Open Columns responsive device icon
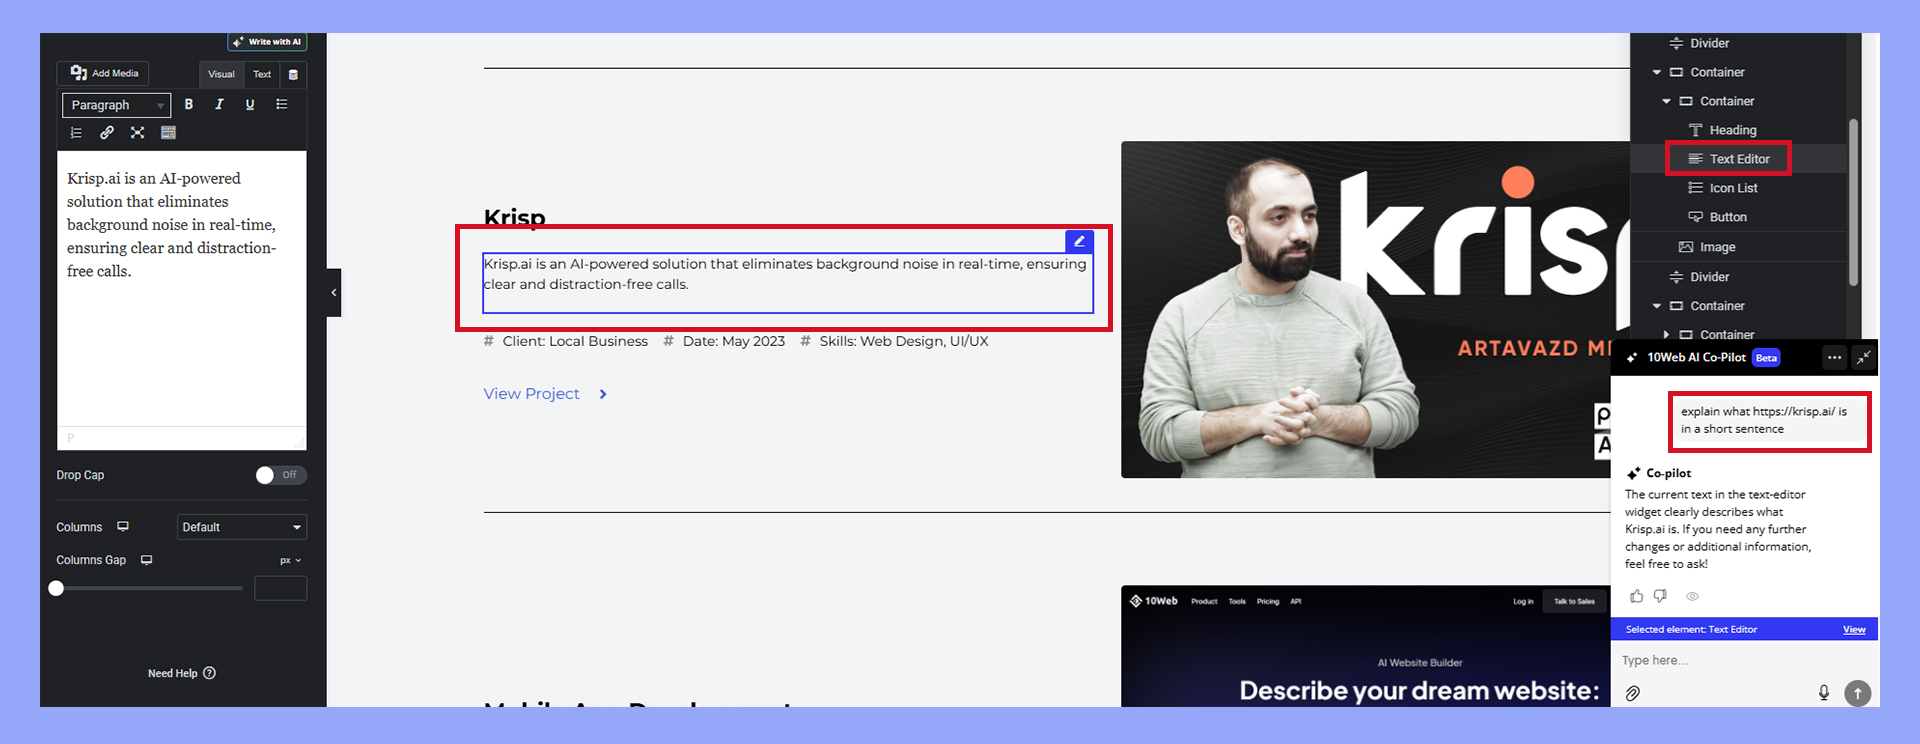Viewport: 1920px width, 744px height. point(123,526)
